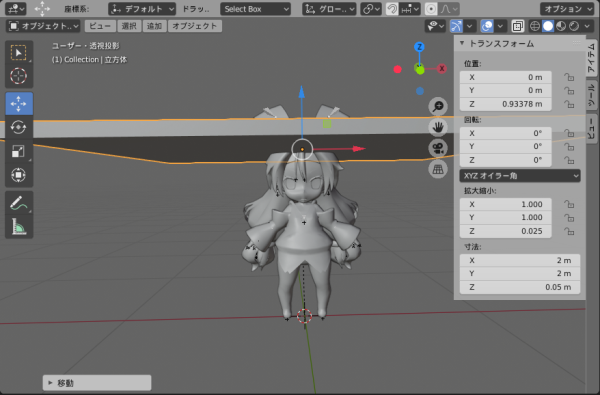This screenshot has width=600, height=395.
Task: Switch to the ツール sidebar tab
Action: coord(591,95)
